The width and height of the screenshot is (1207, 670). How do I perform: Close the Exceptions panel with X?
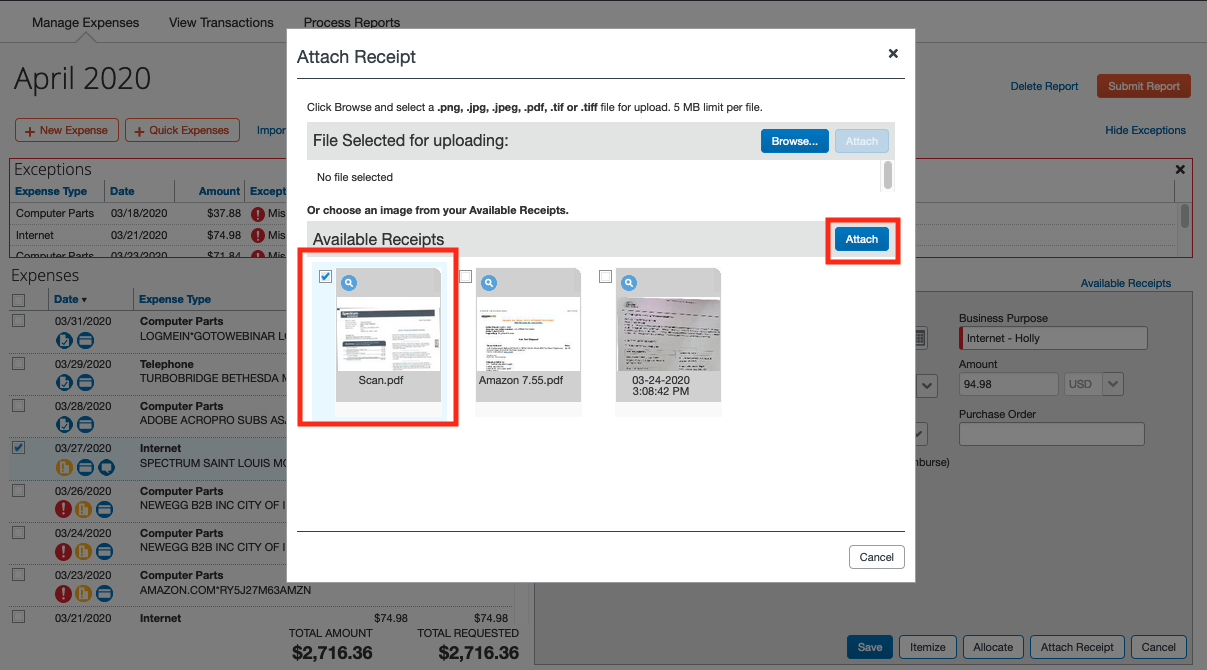(1180, 170)
